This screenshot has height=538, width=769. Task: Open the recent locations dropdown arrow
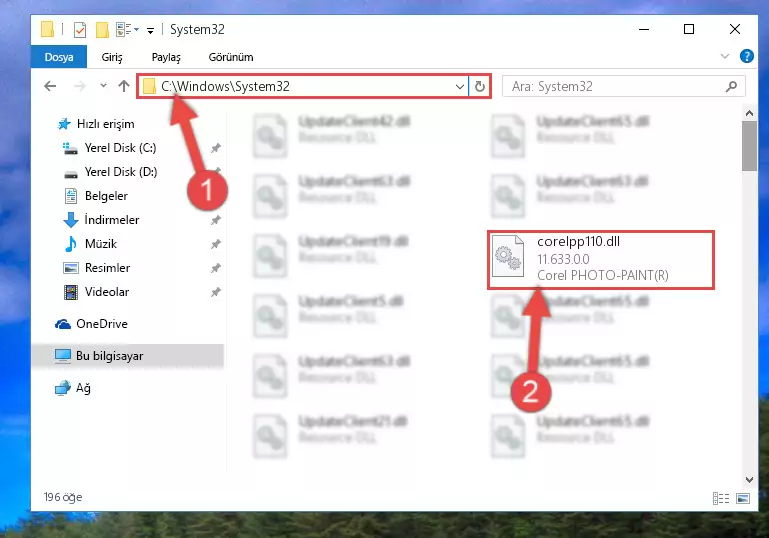103,86
